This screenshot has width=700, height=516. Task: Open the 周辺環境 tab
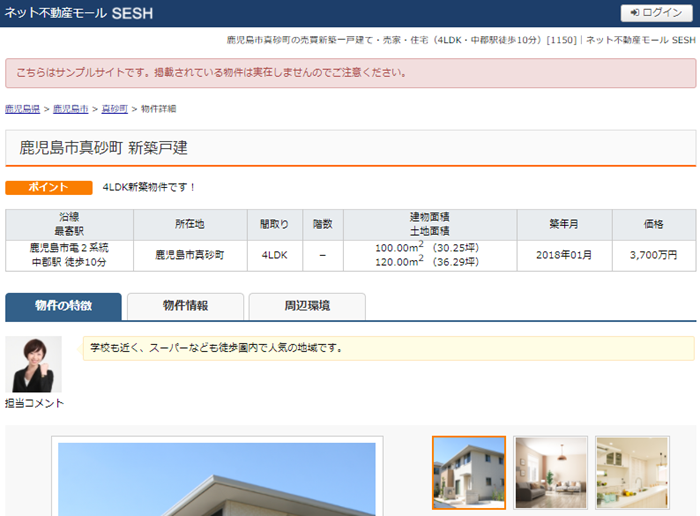pyautogui.click(x=307, y=306)
